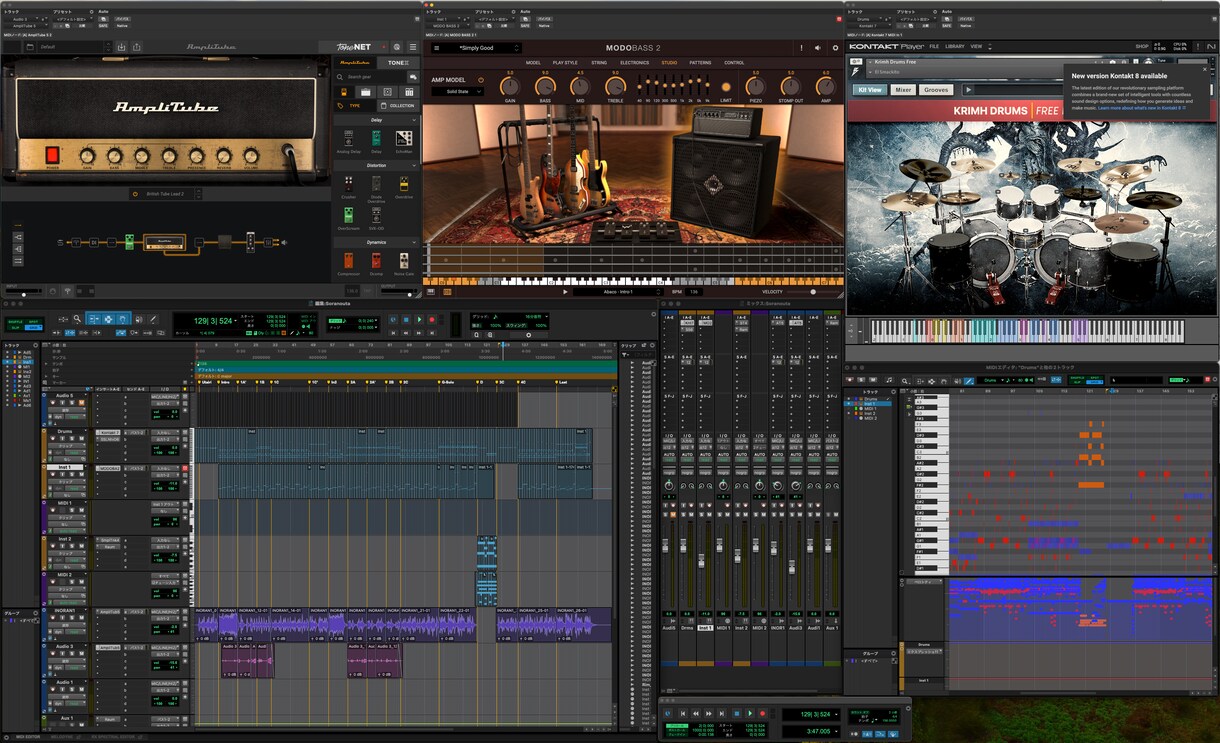
Task: Select the Noise Gate pedal
Action: point(404,260)
